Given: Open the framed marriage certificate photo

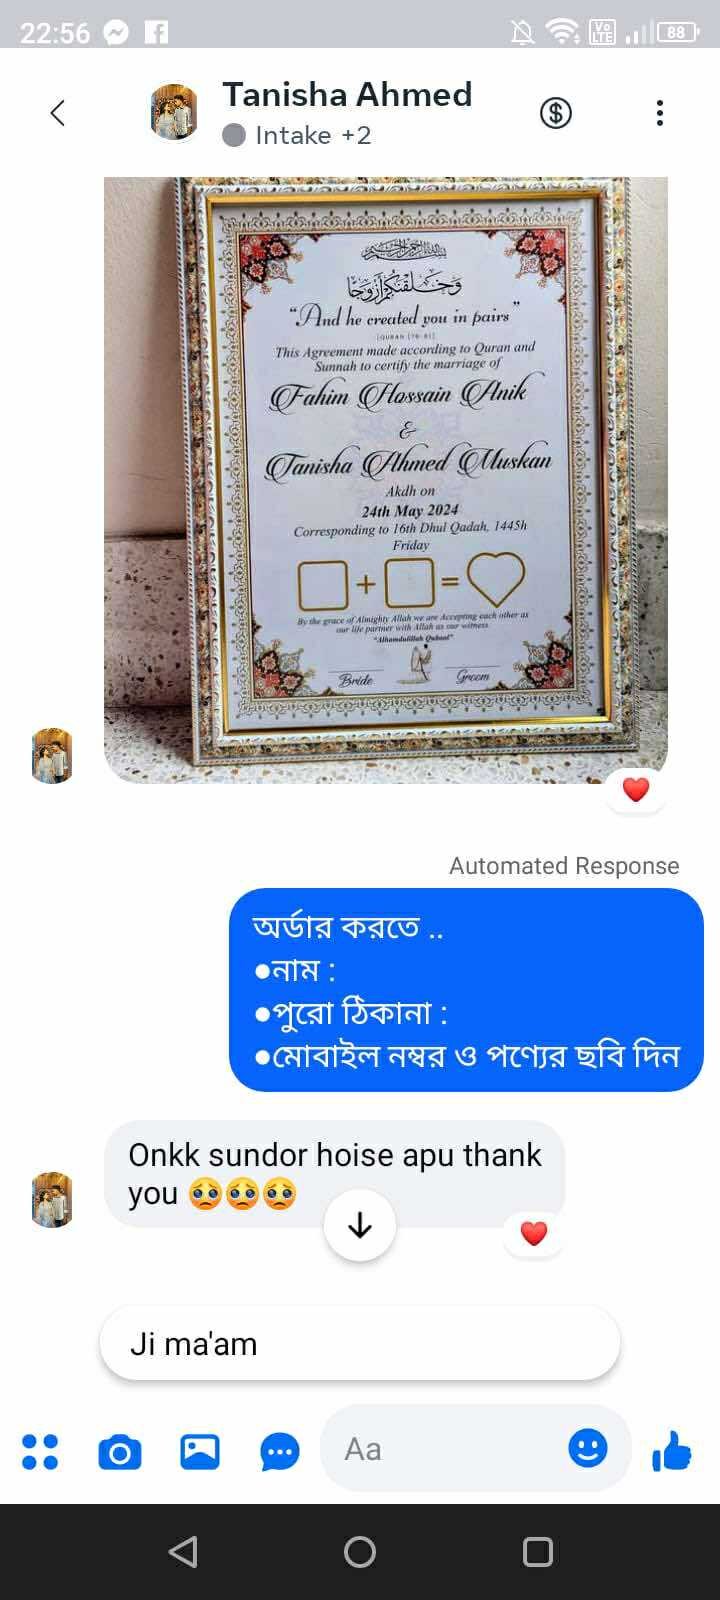Looking at the screenshot, I should (x=386, y=480).
